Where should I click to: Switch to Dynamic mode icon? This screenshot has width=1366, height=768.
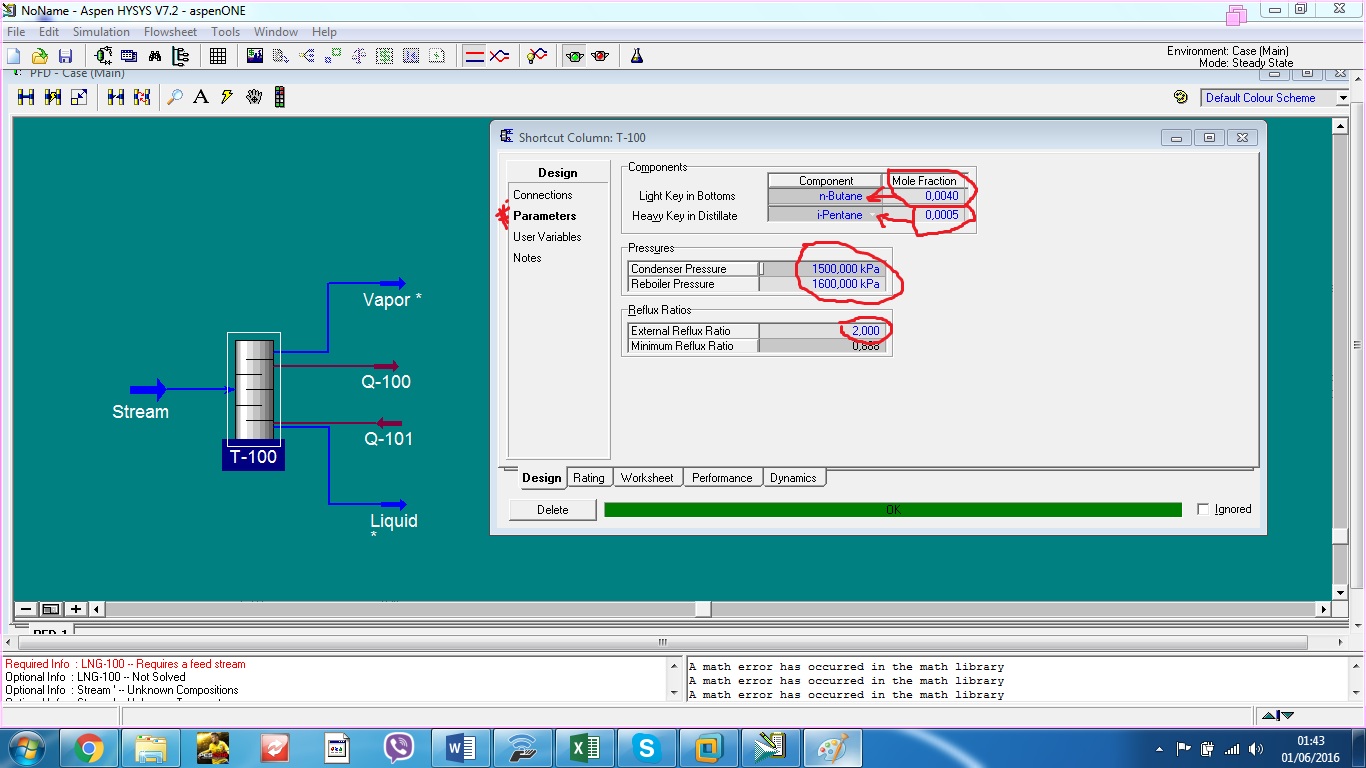coord(500,56)
